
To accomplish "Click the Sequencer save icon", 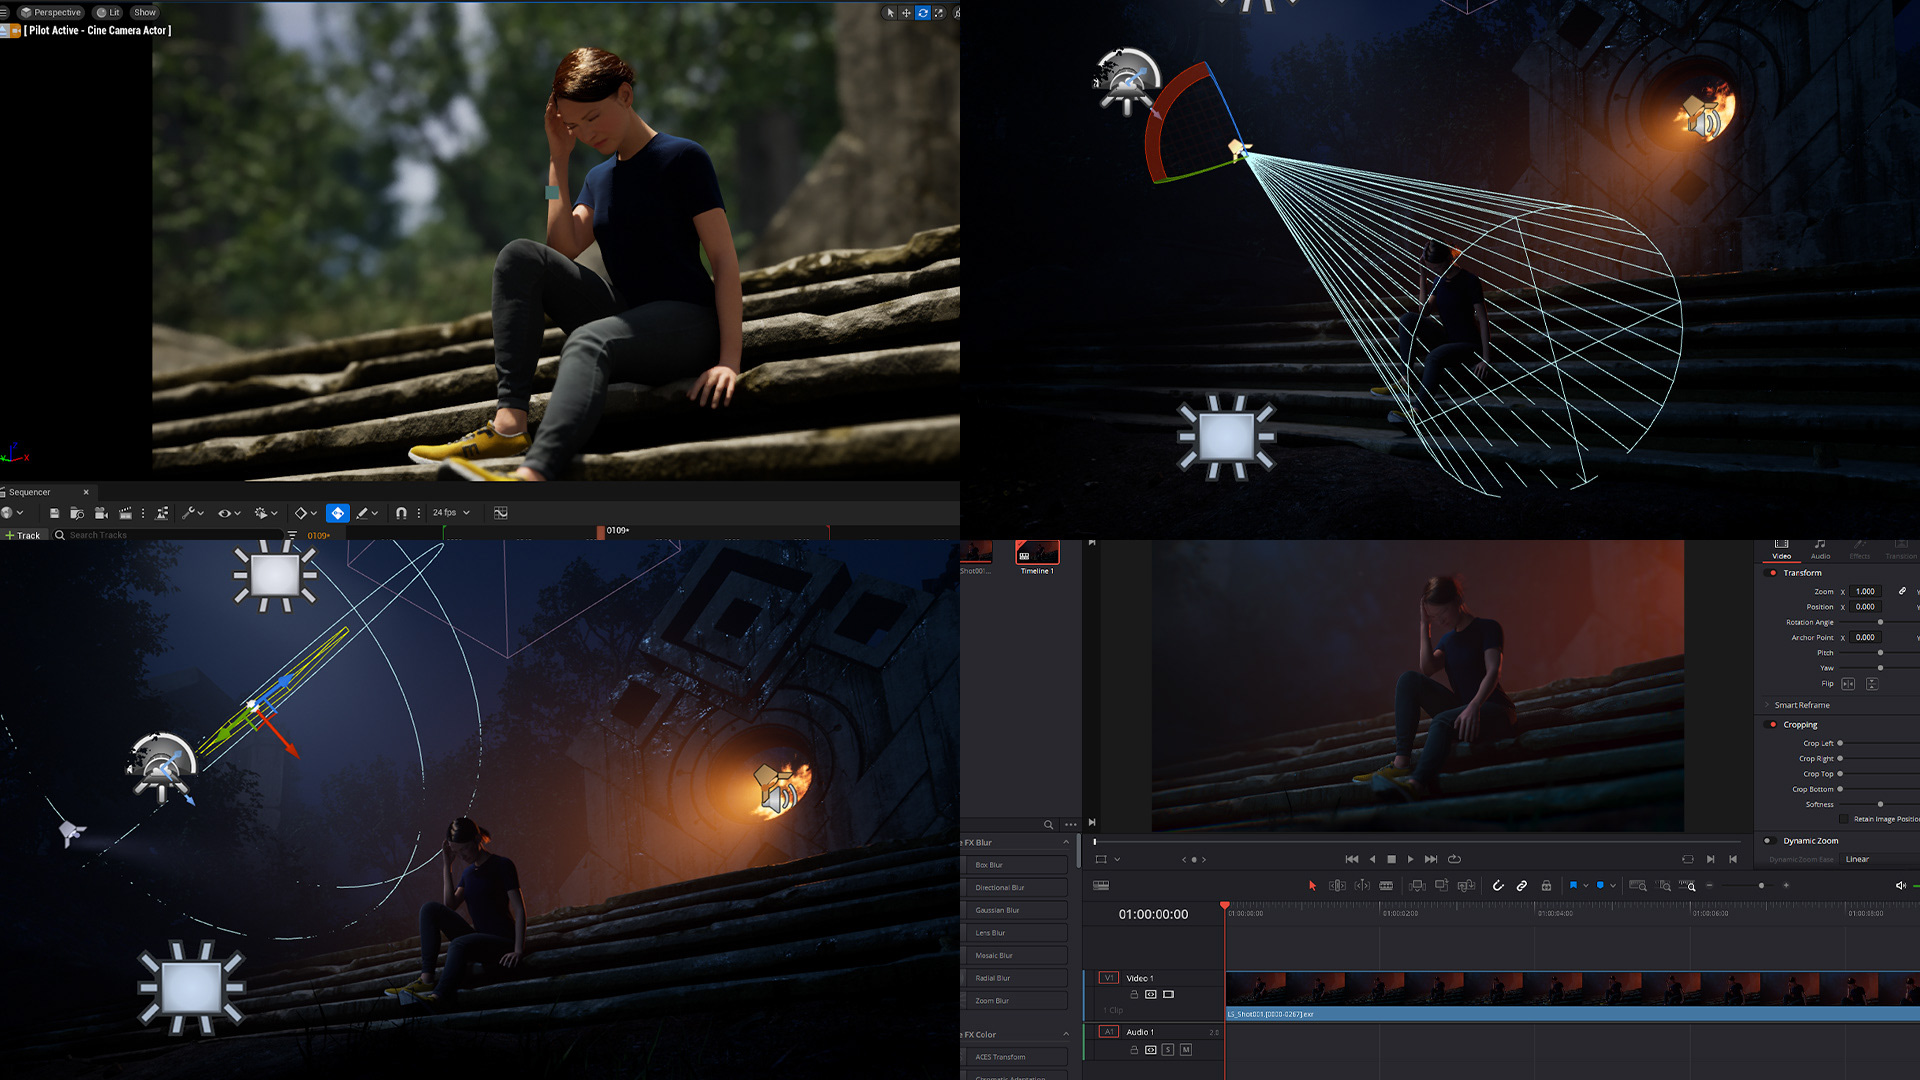I will click(54, 513).
